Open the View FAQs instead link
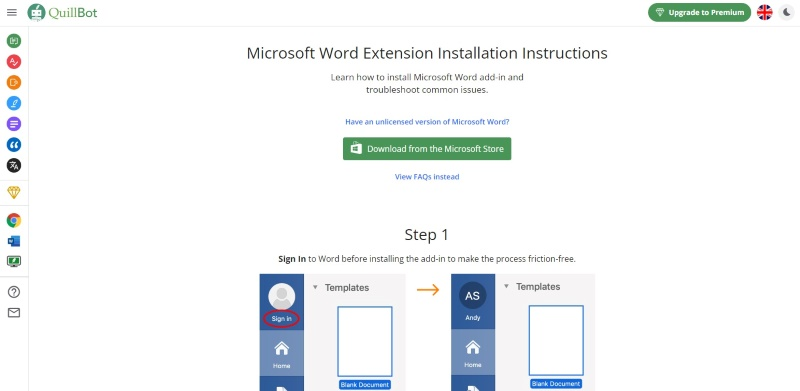Screen dimensions: 800x391 click(x=427, y=177)
